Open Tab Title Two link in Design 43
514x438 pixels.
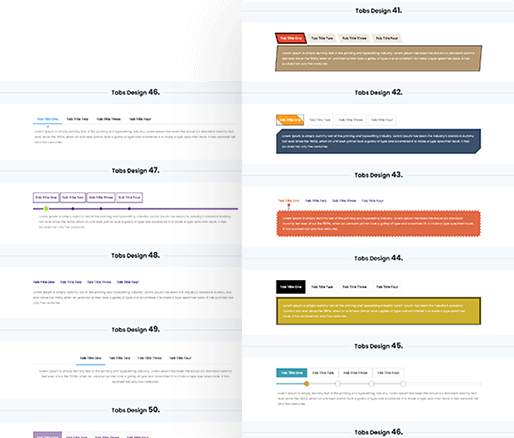[x=316, y=201]
